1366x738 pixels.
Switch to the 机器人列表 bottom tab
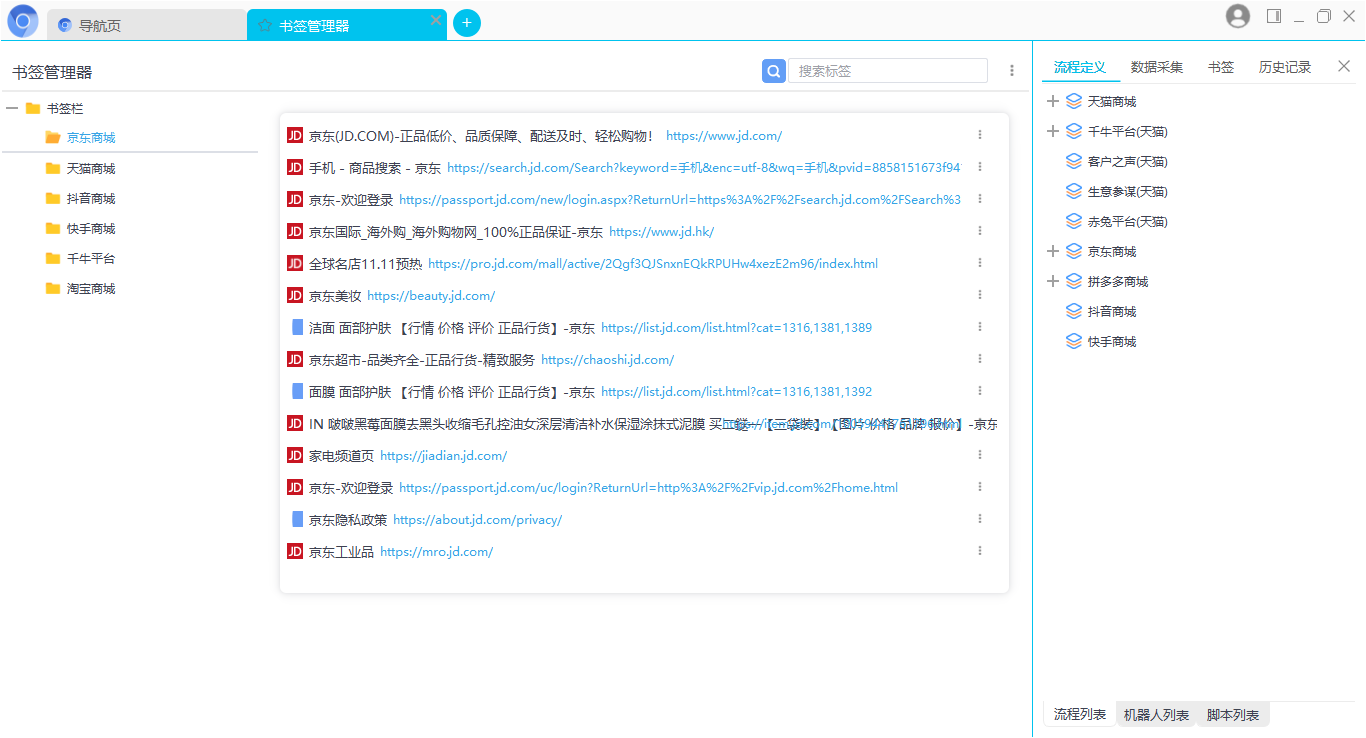(1156, 715)
